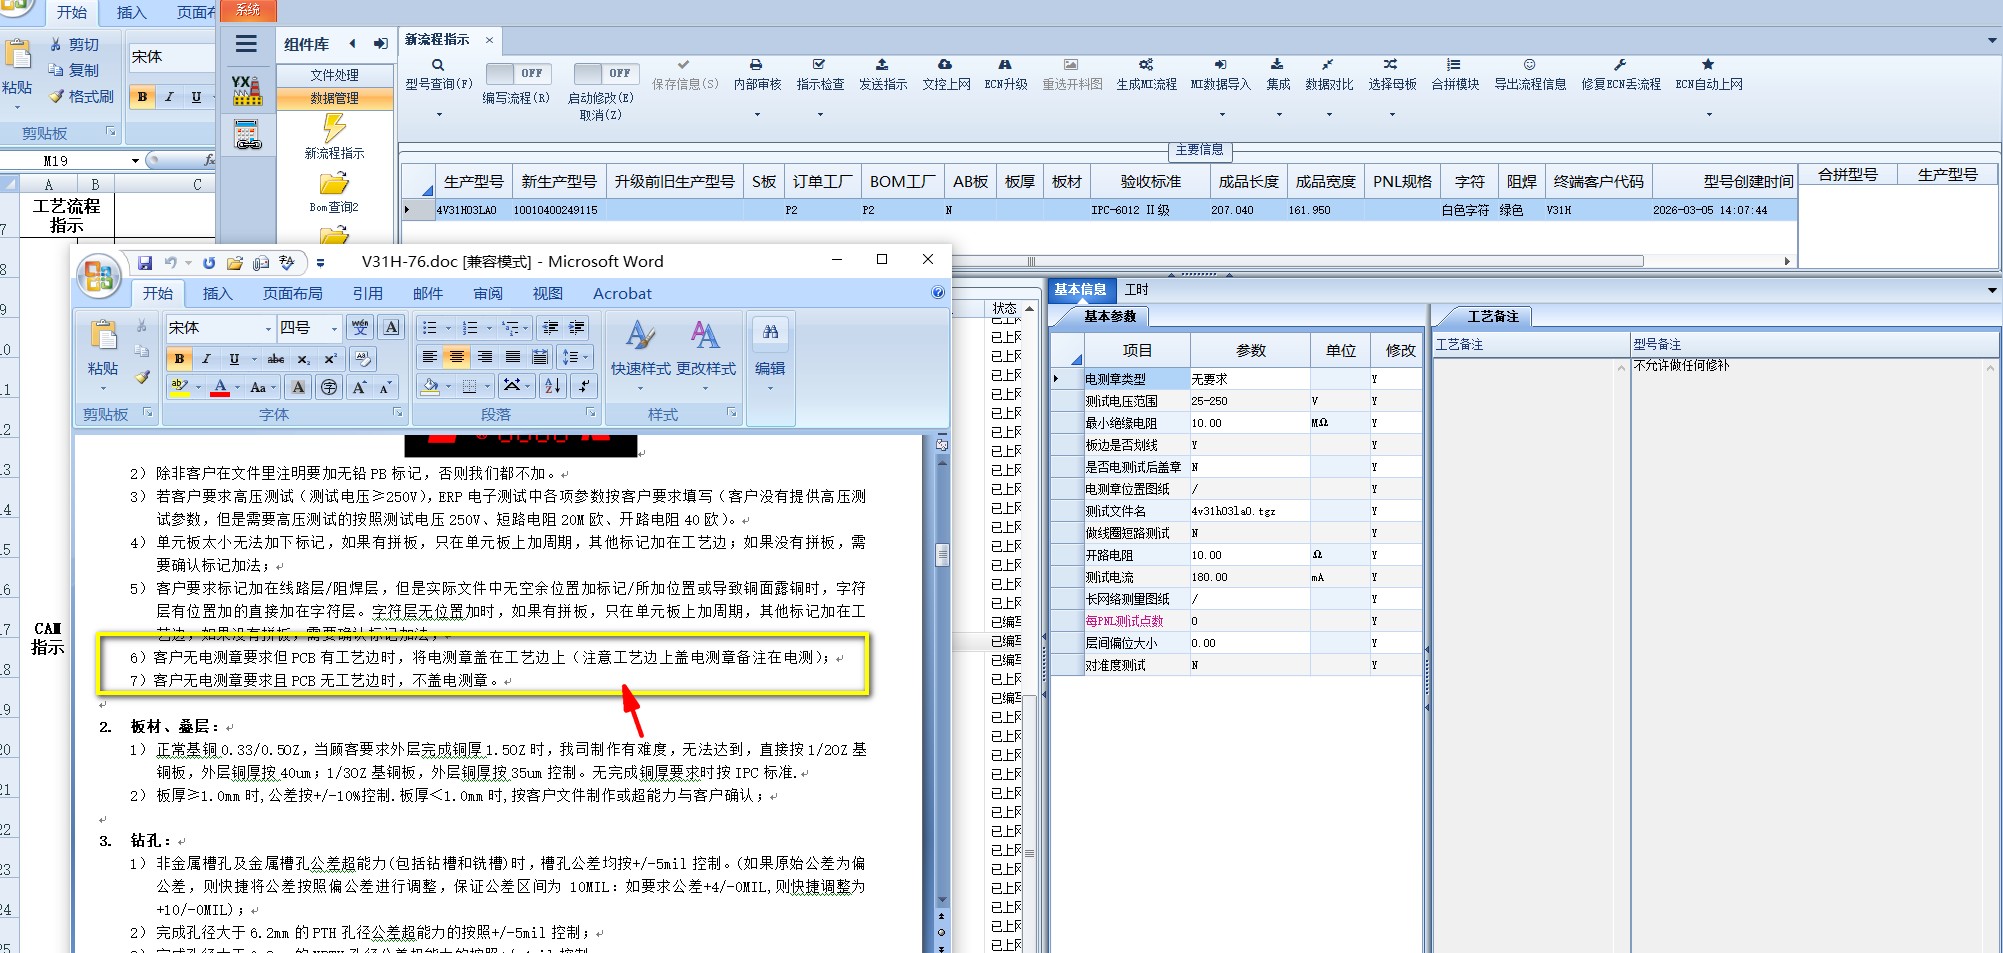Screen dimensions: 2003x953
Task: Click ECN升级 icon
Action: 1005,64
